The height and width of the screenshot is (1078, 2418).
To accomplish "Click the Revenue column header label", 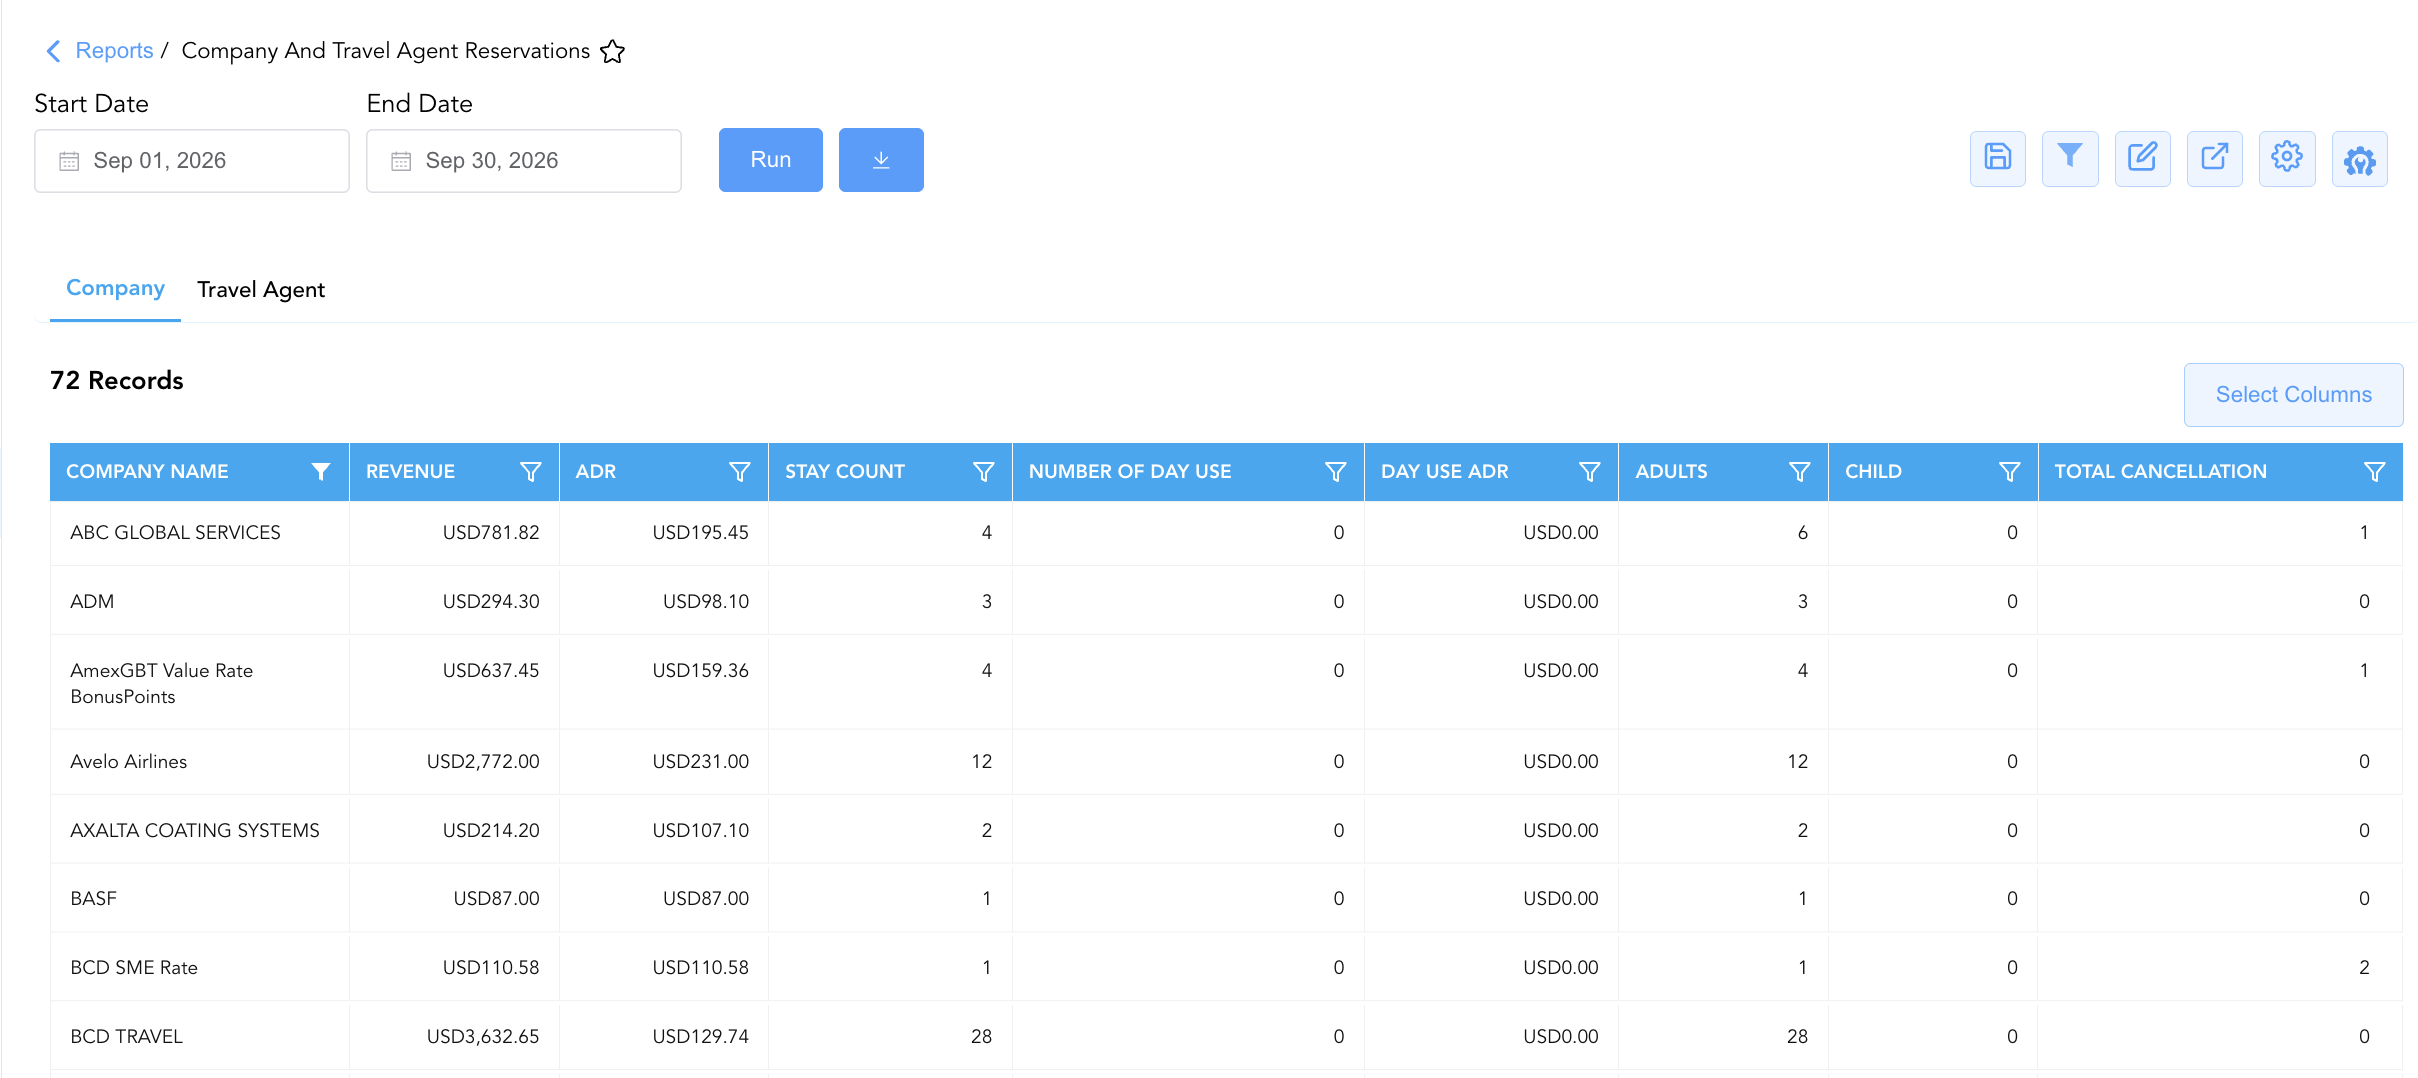I will tap(410, 472).
